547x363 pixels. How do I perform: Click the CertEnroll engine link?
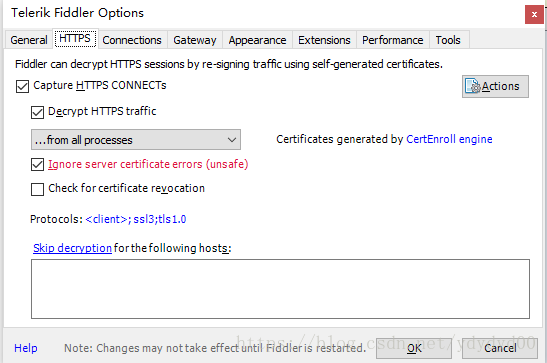(449, 139)
